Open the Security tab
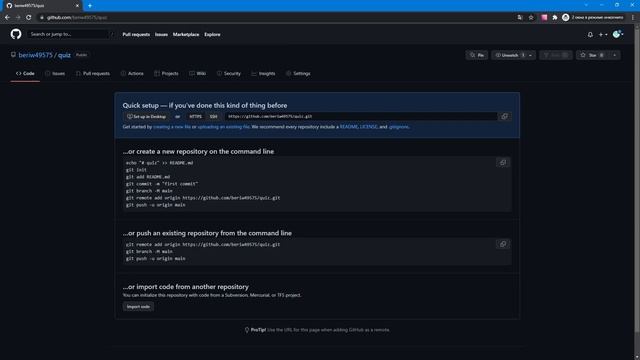 point(229,73)
